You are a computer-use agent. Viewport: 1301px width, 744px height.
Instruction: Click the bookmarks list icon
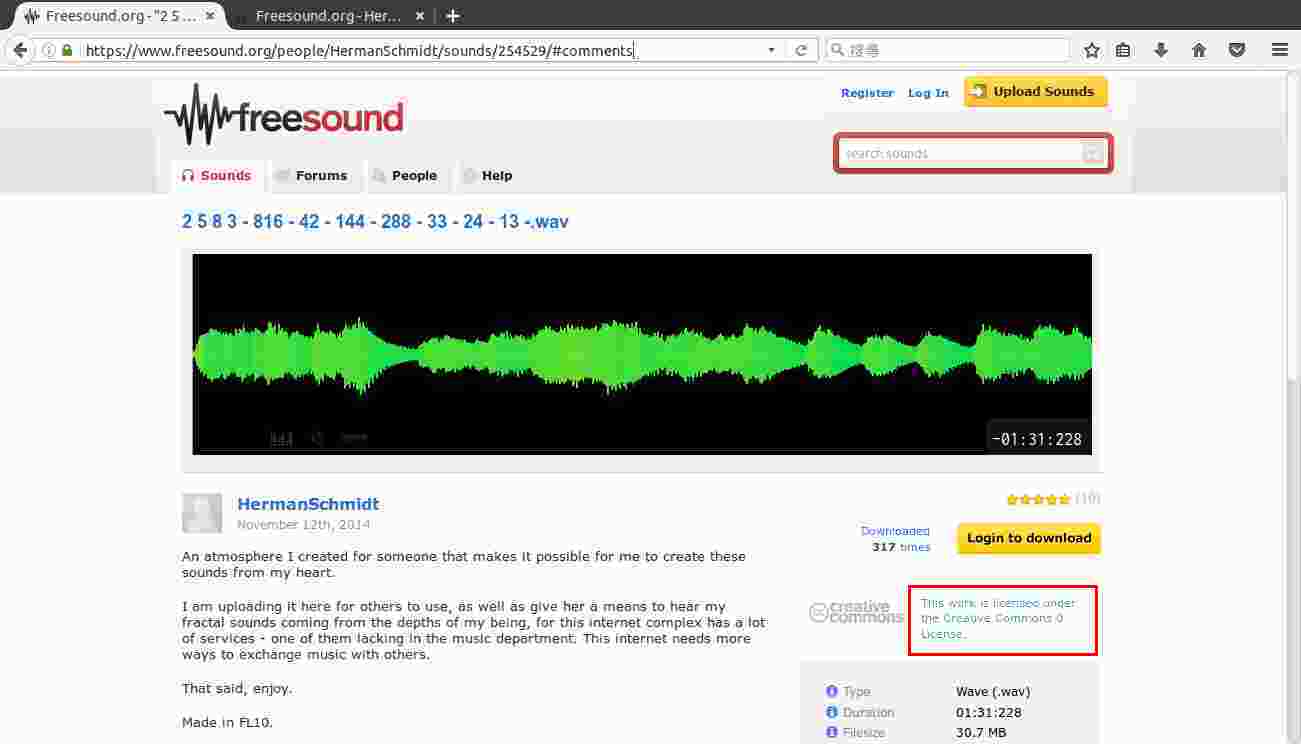(x=1124, y=50)
